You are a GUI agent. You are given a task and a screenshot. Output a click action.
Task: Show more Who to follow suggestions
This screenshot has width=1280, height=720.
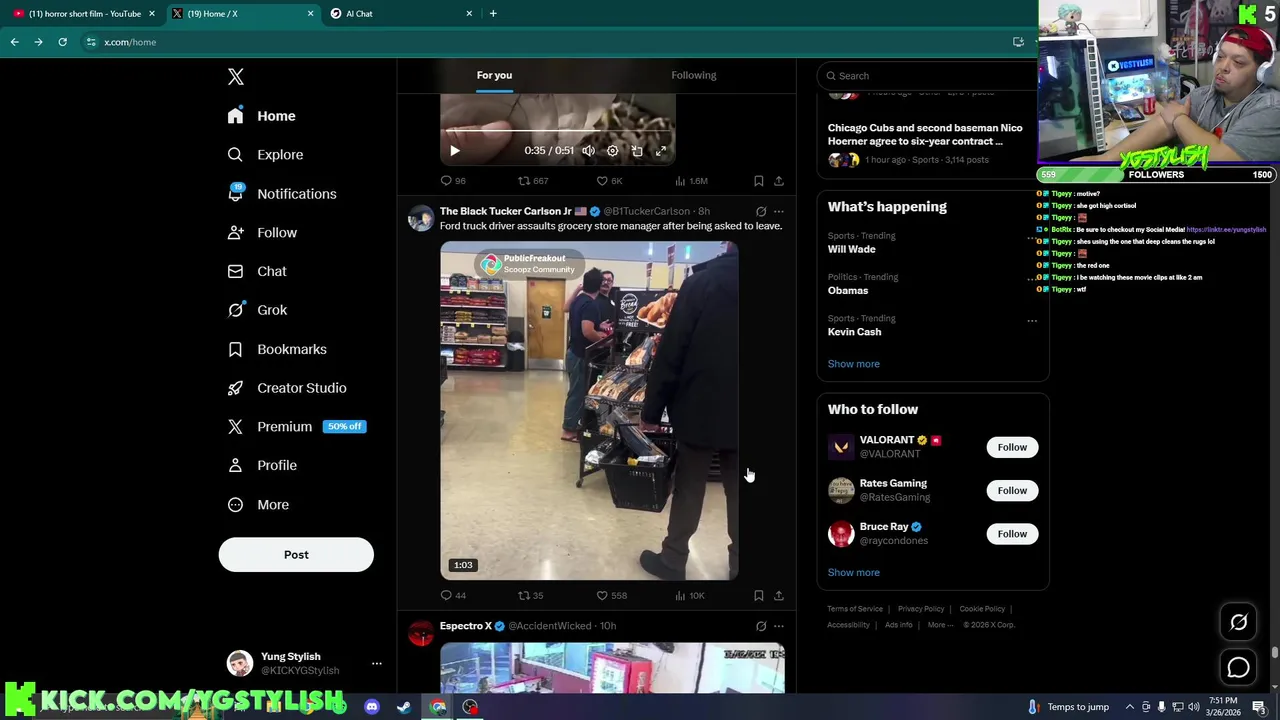[854, 573]
